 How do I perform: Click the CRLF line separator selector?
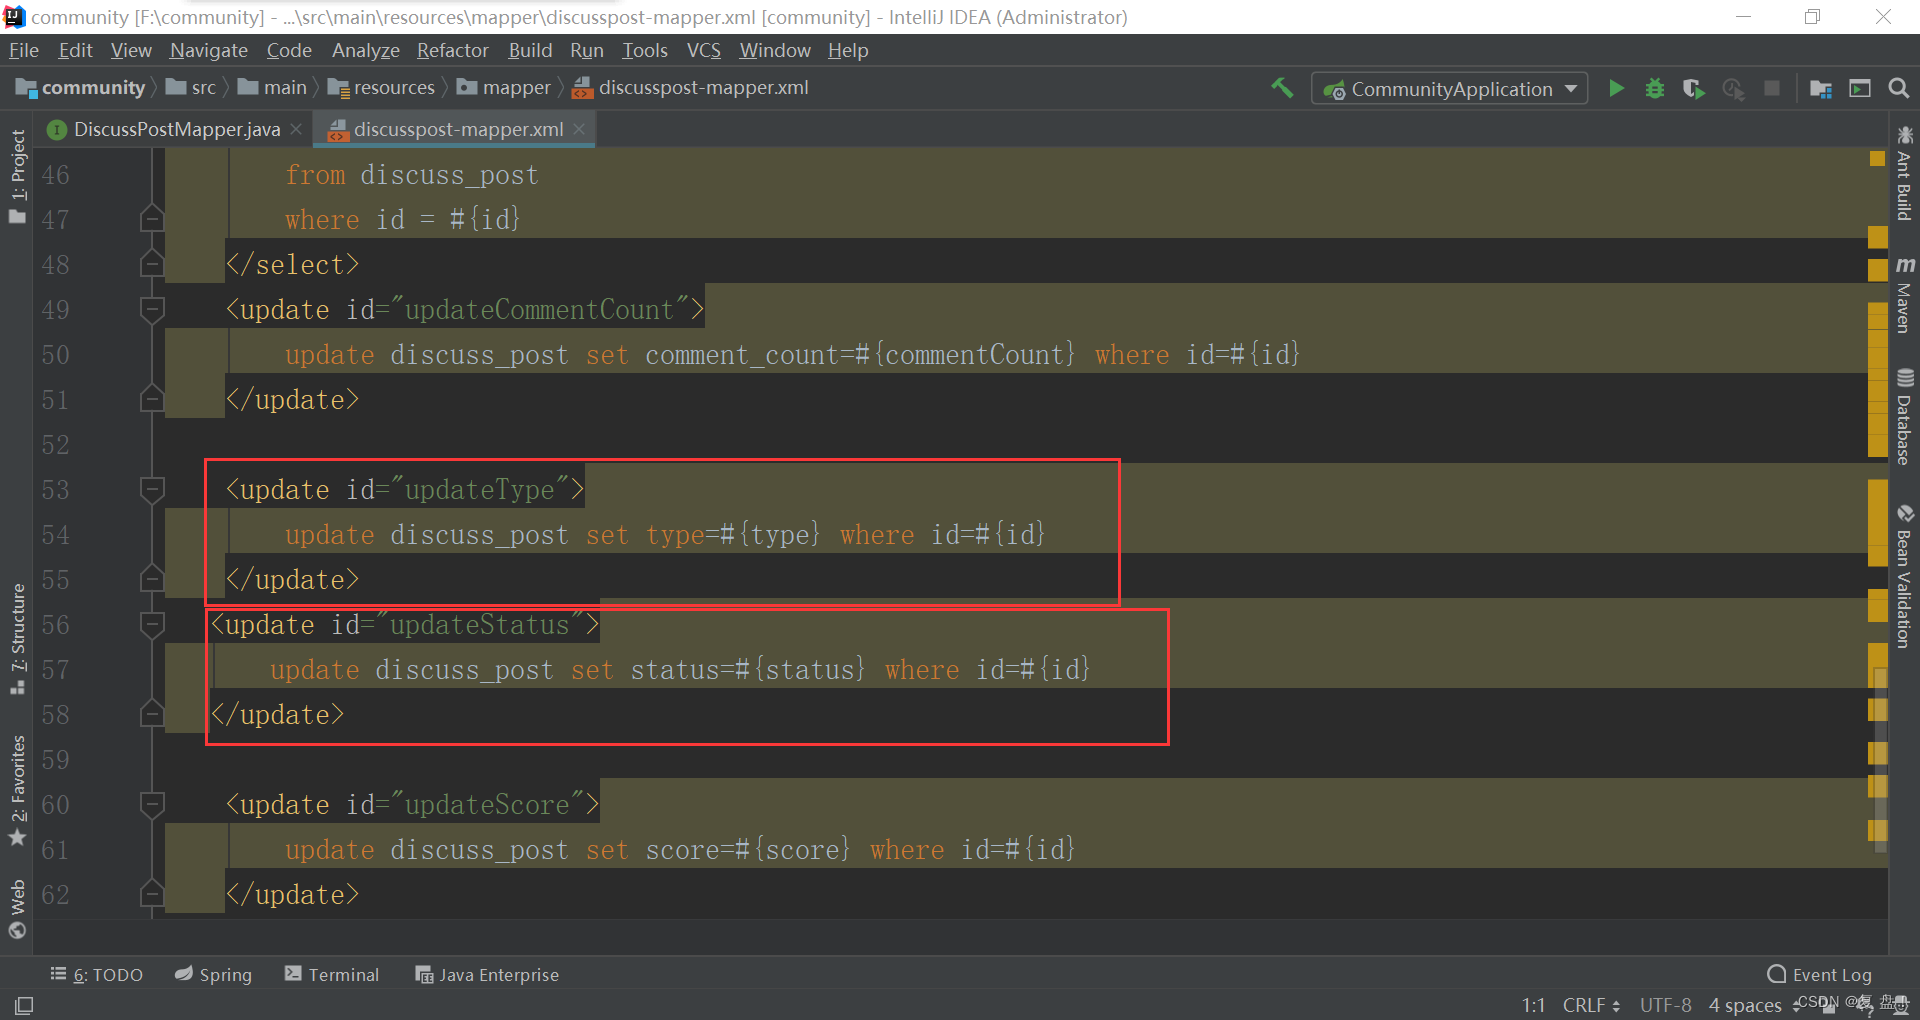click(x=1592, y=1005)
